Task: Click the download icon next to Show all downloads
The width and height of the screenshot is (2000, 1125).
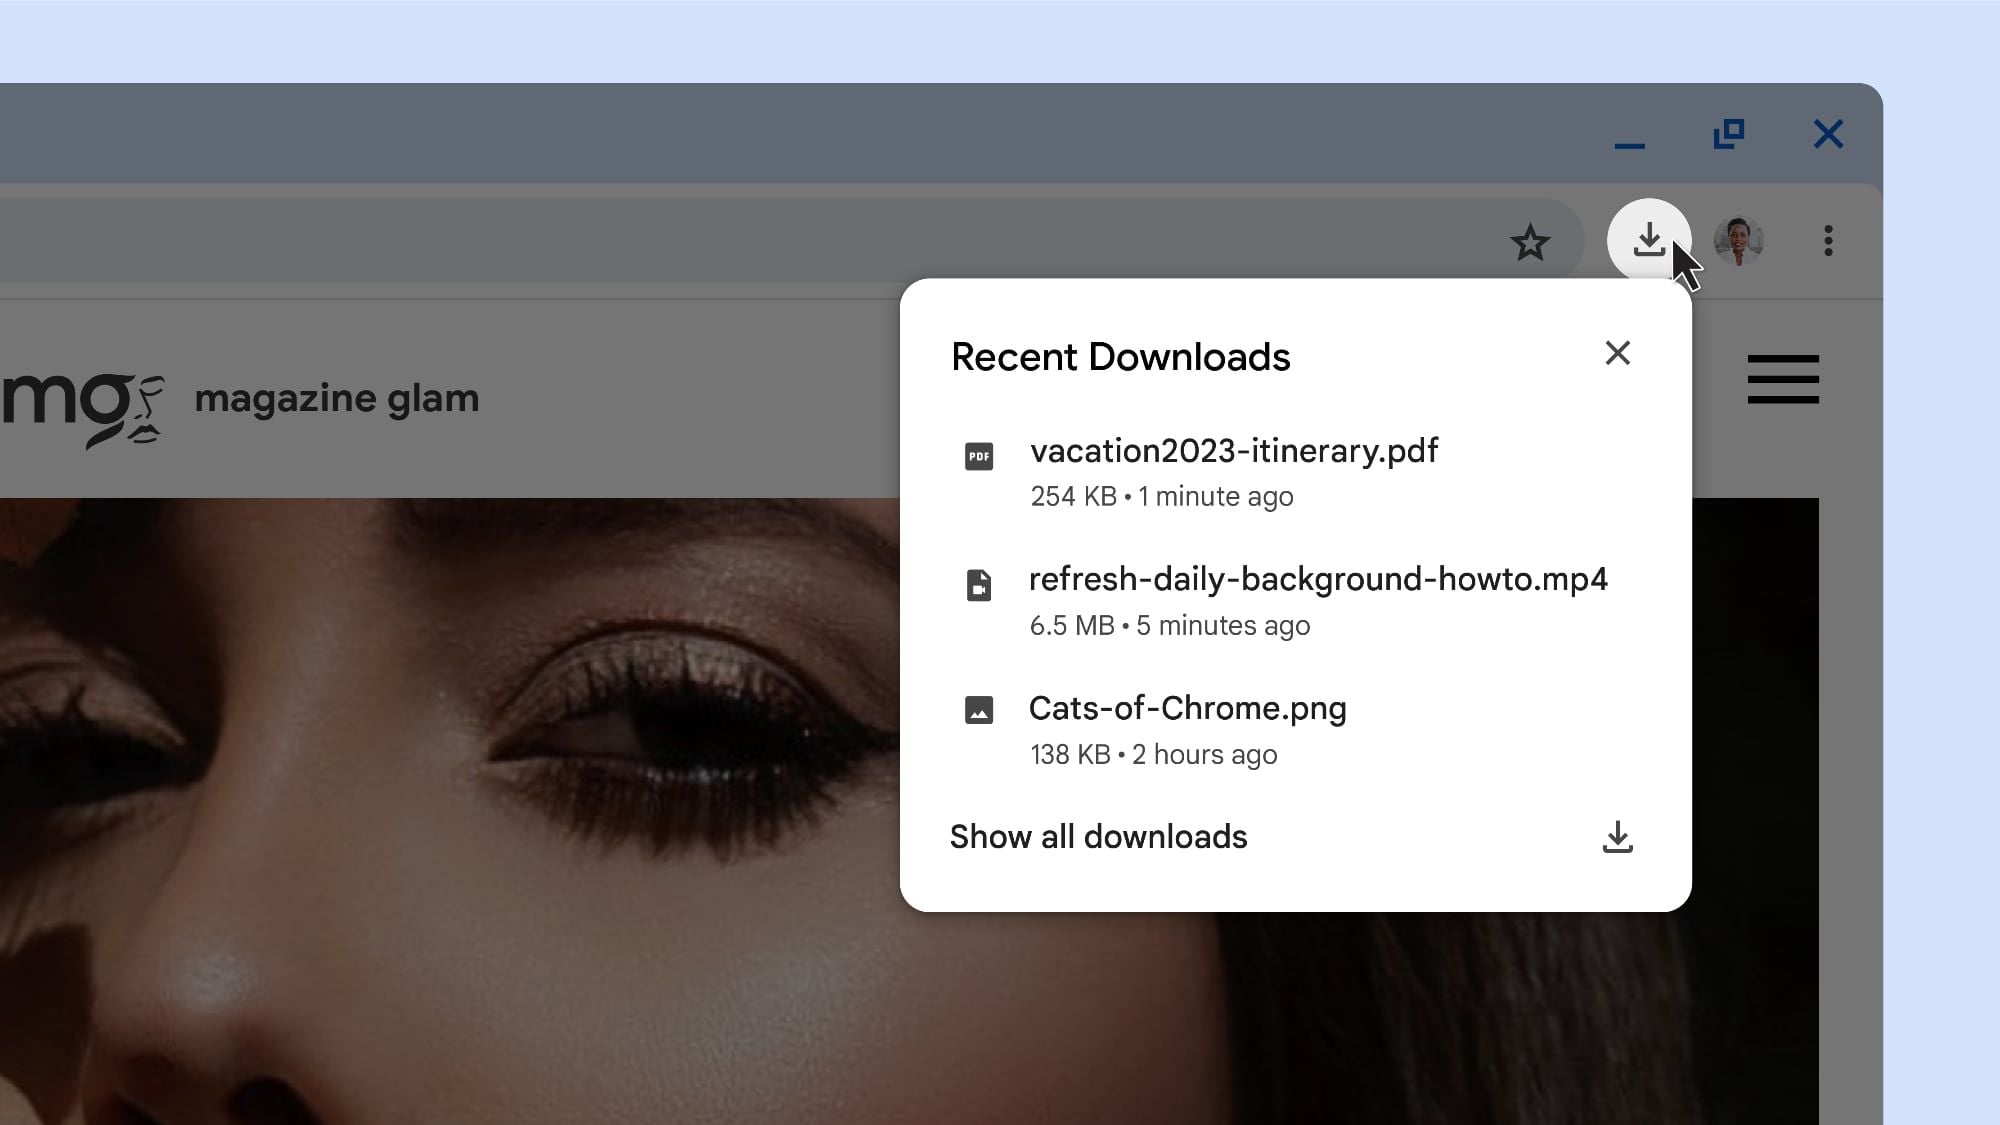Action: [x=1619, y=838]
